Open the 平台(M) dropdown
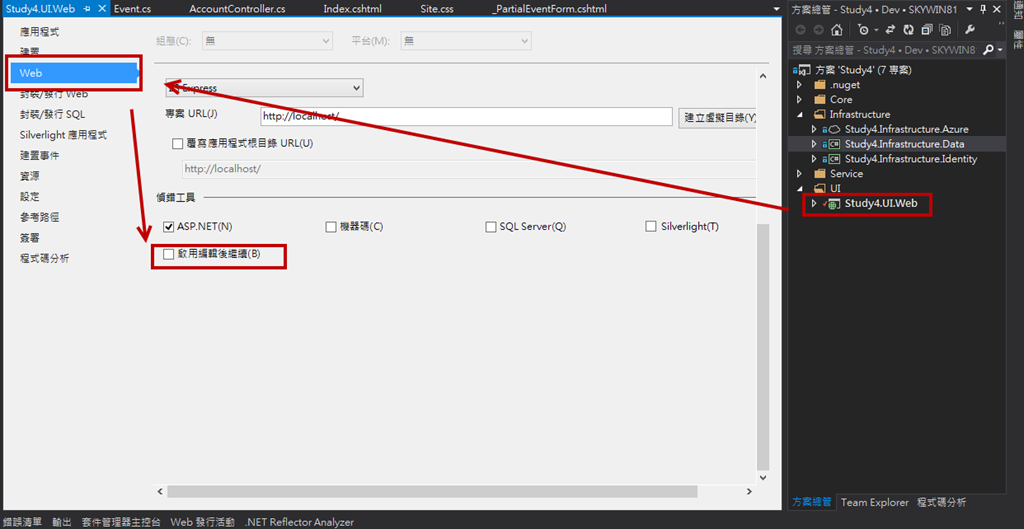This screenshot has width=1024, height=529. click(x=466, y=40)
